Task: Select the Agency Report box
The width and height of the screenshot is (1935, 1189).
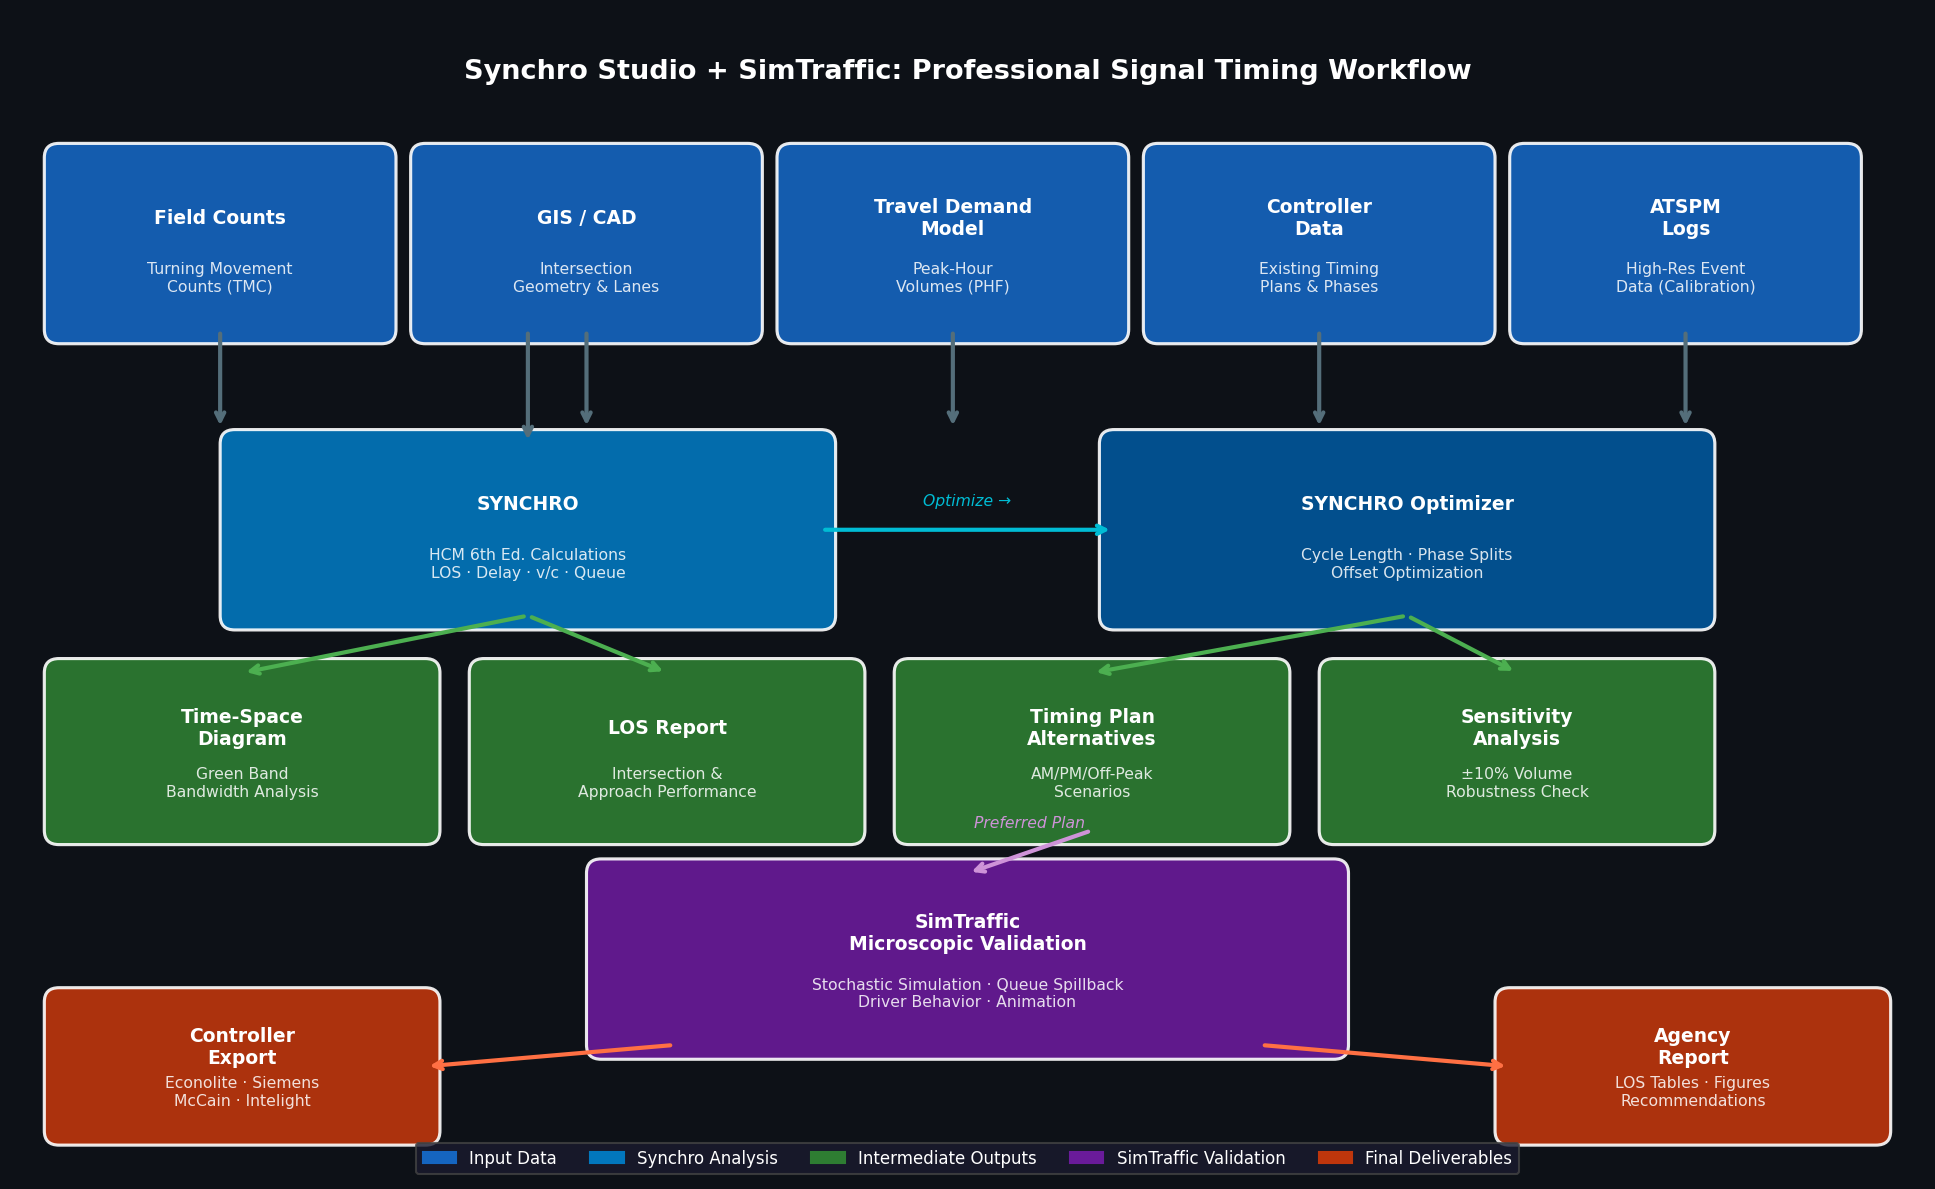Action: click(x=1693, y=1066)
